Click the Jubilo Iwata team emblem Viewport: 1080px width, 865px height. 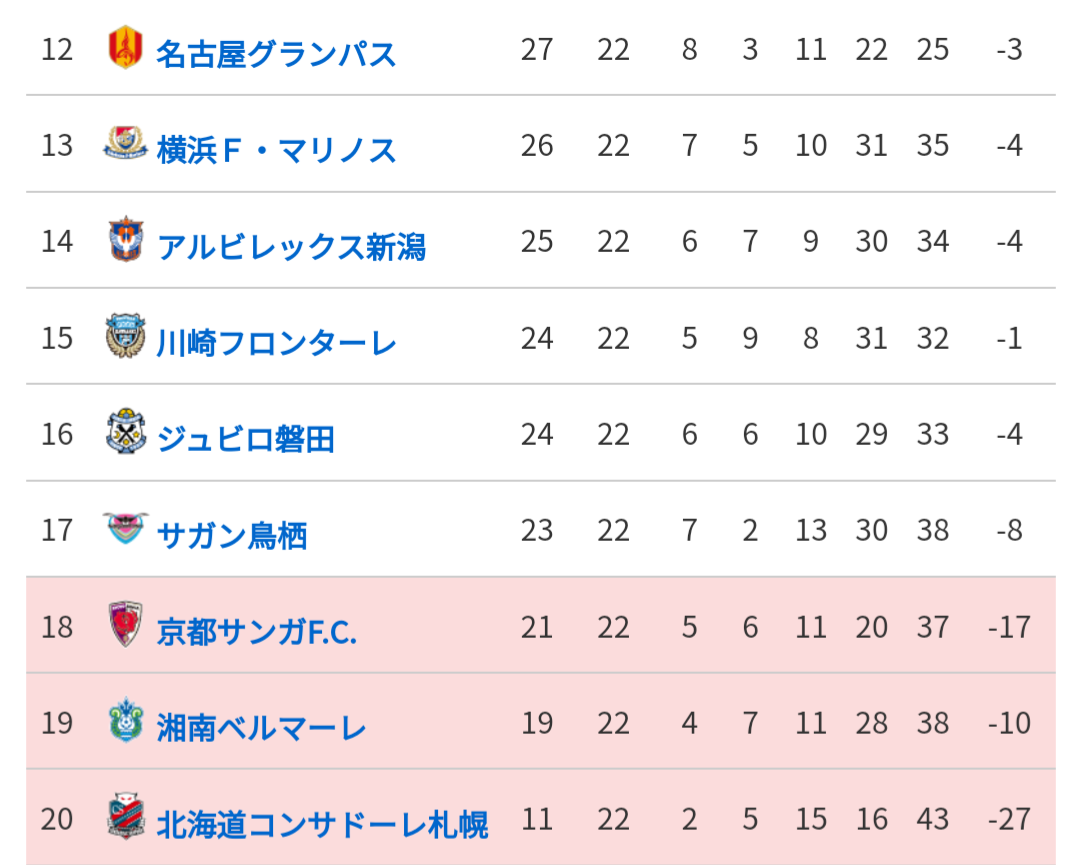coord(126,431)
